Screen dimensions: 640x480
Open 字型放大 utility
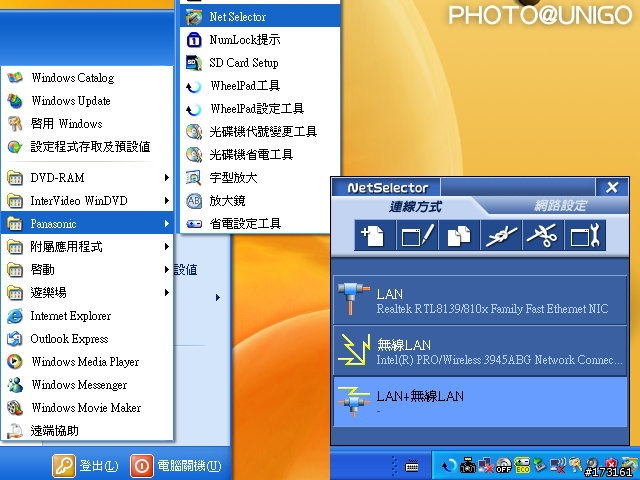(260, 178)
